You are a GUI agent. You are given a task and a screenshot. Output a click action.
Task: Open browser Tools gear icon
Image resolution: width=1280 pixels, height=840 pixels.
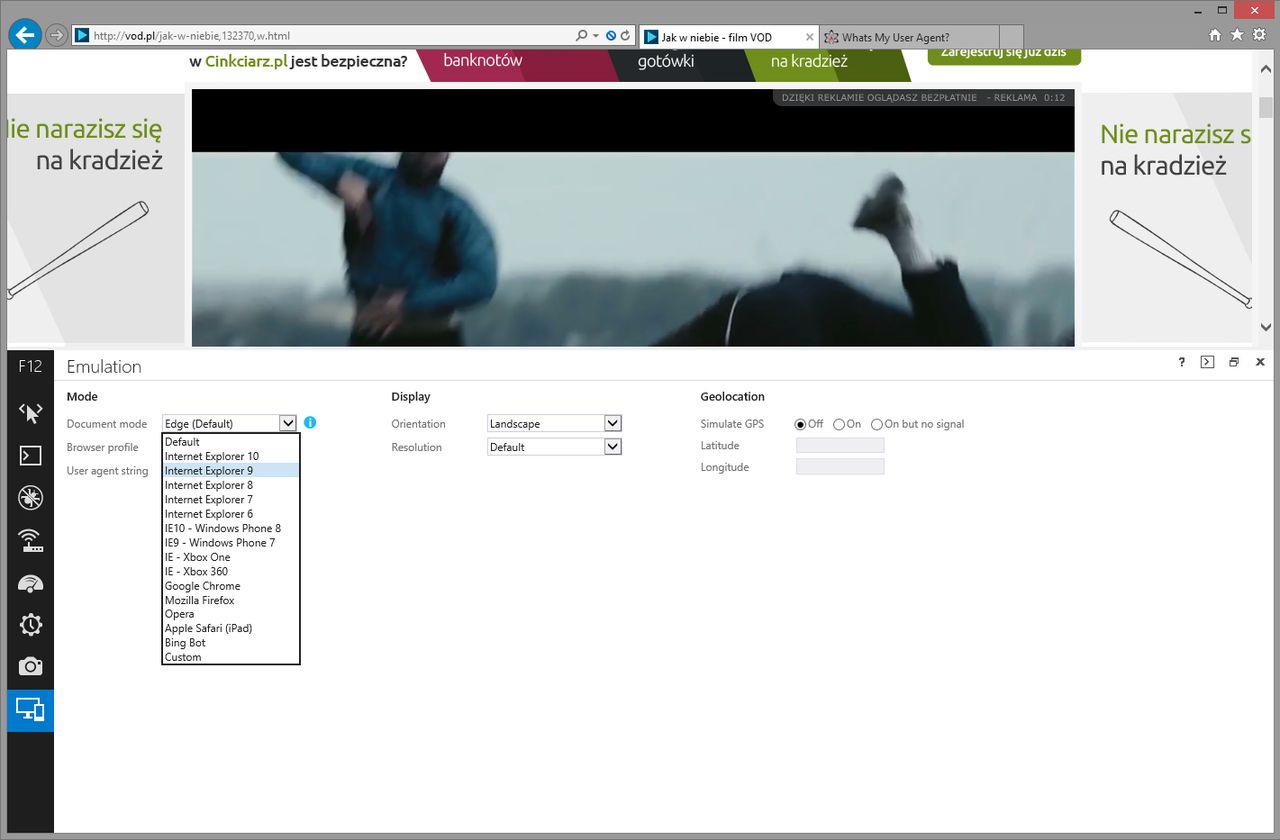tap(1258, 35)
